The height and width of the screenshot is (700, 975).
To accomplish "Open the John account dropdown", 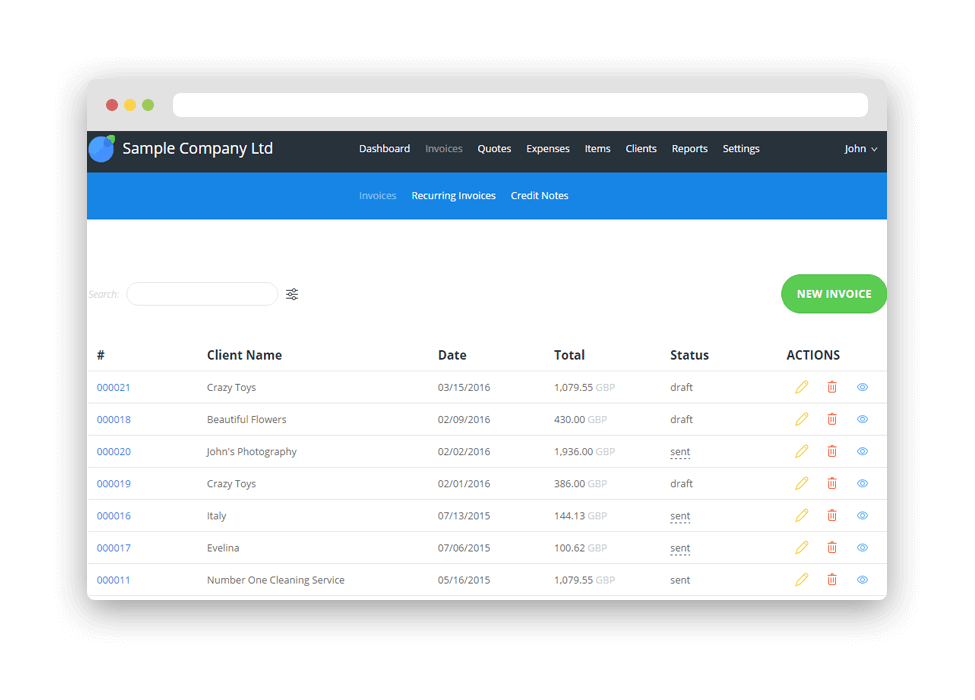I will 860,148.
